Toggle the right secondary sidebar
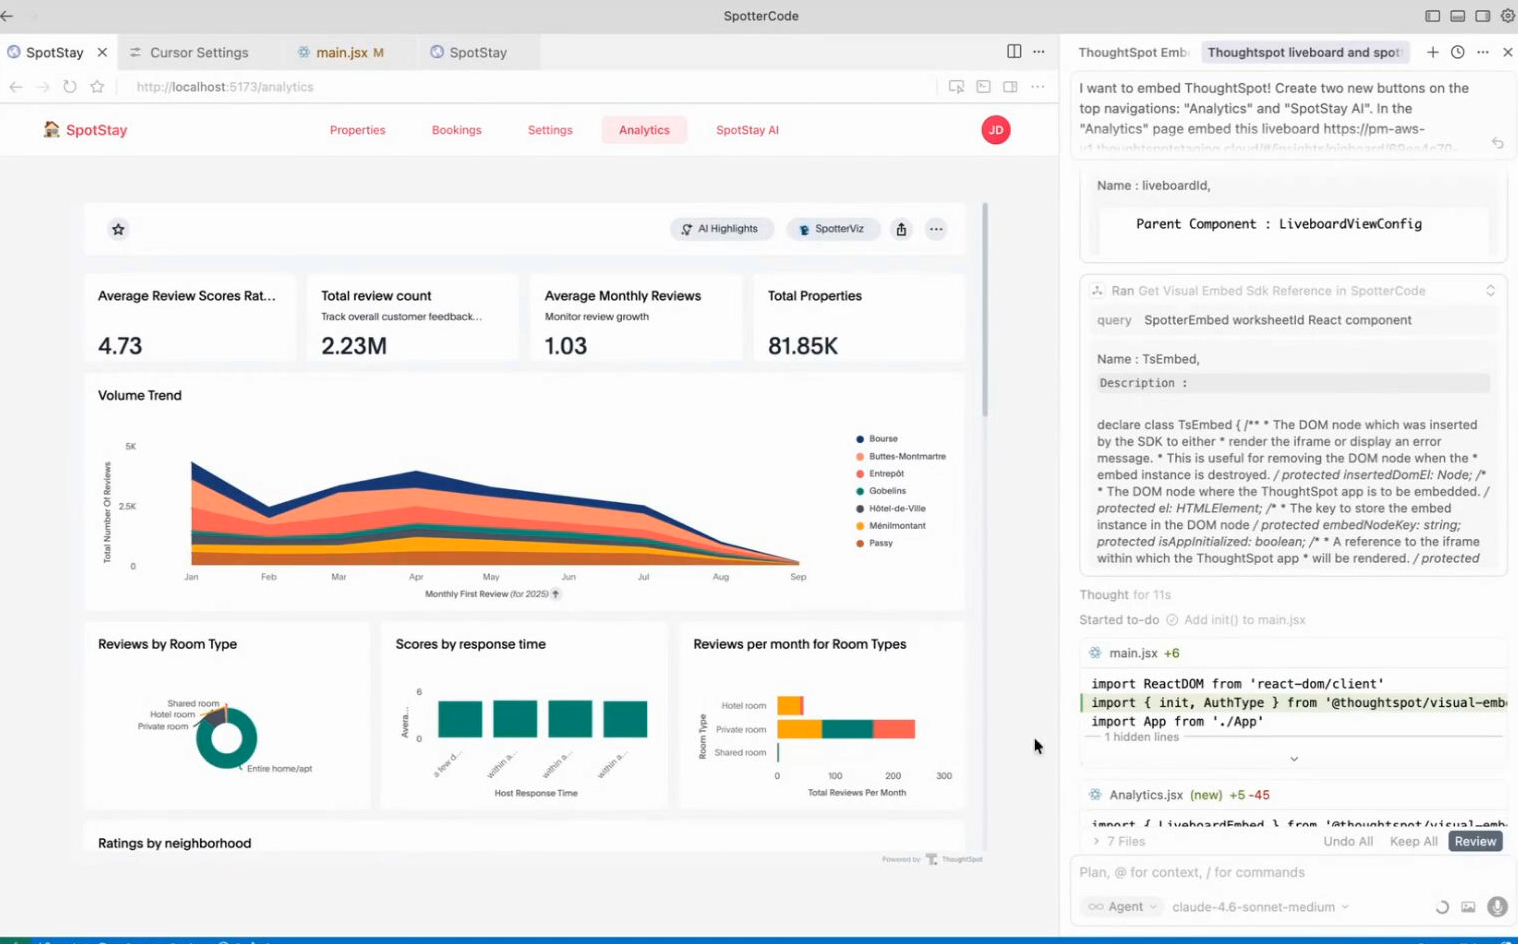 (x=1482, y=16)
